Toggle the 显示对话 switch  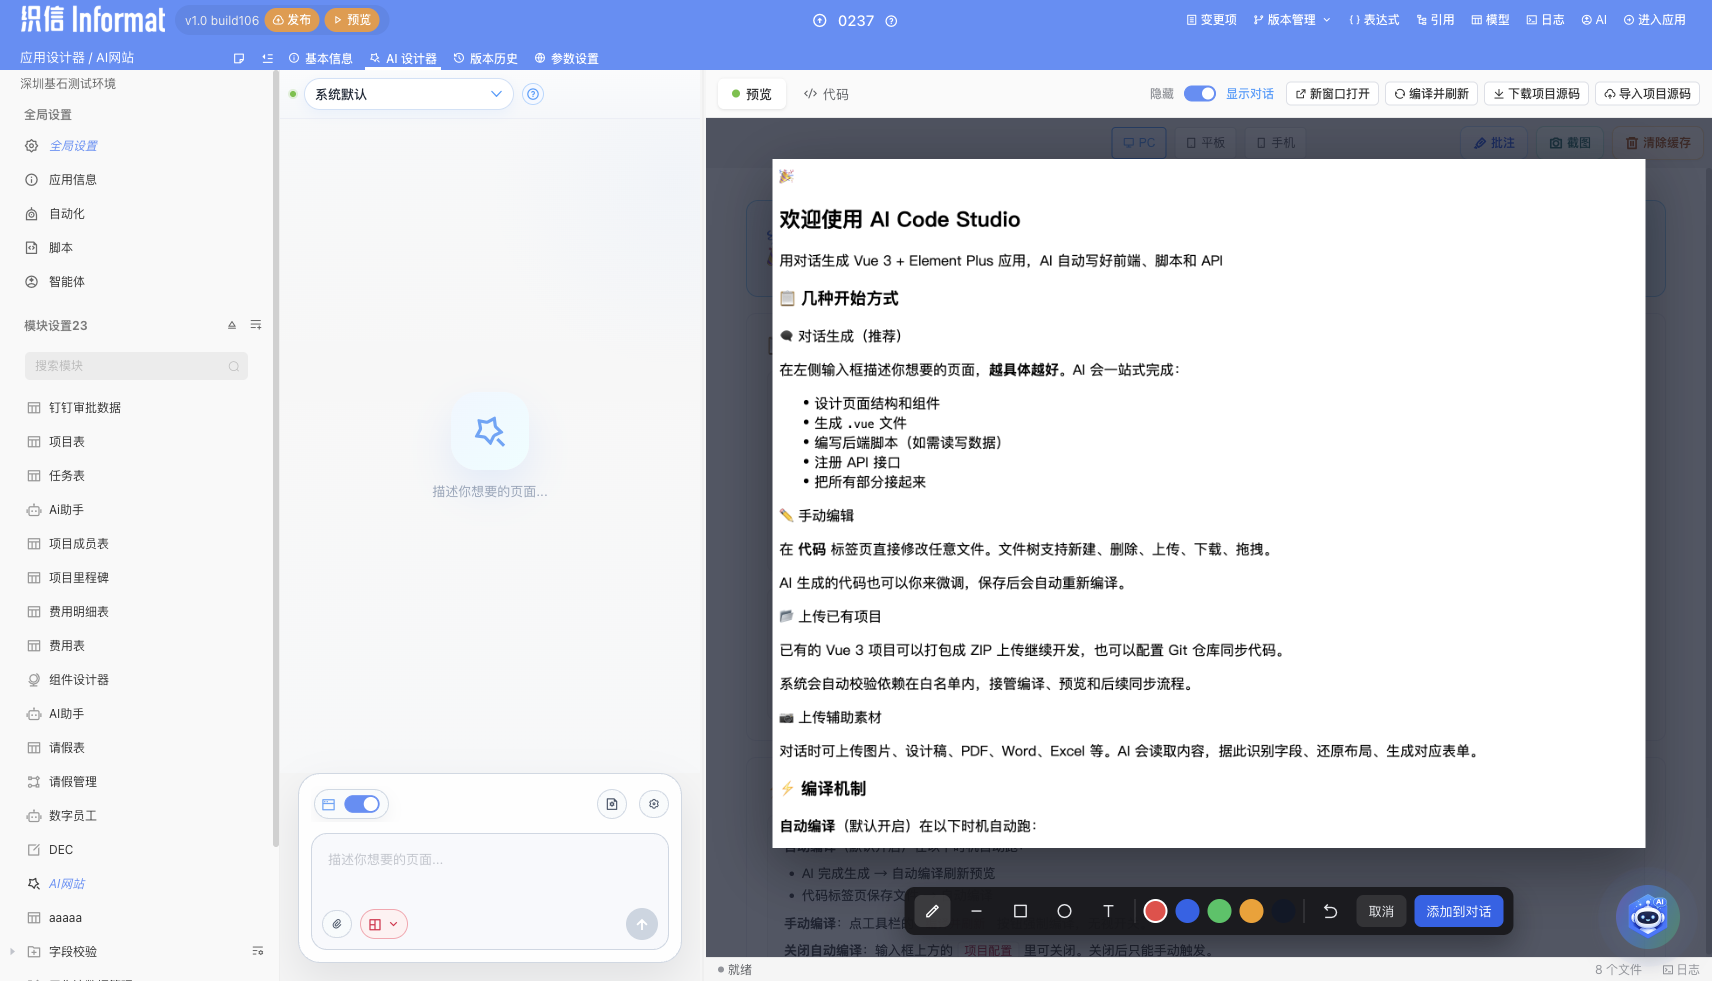pyautogui.click(x=1200, y=94)
